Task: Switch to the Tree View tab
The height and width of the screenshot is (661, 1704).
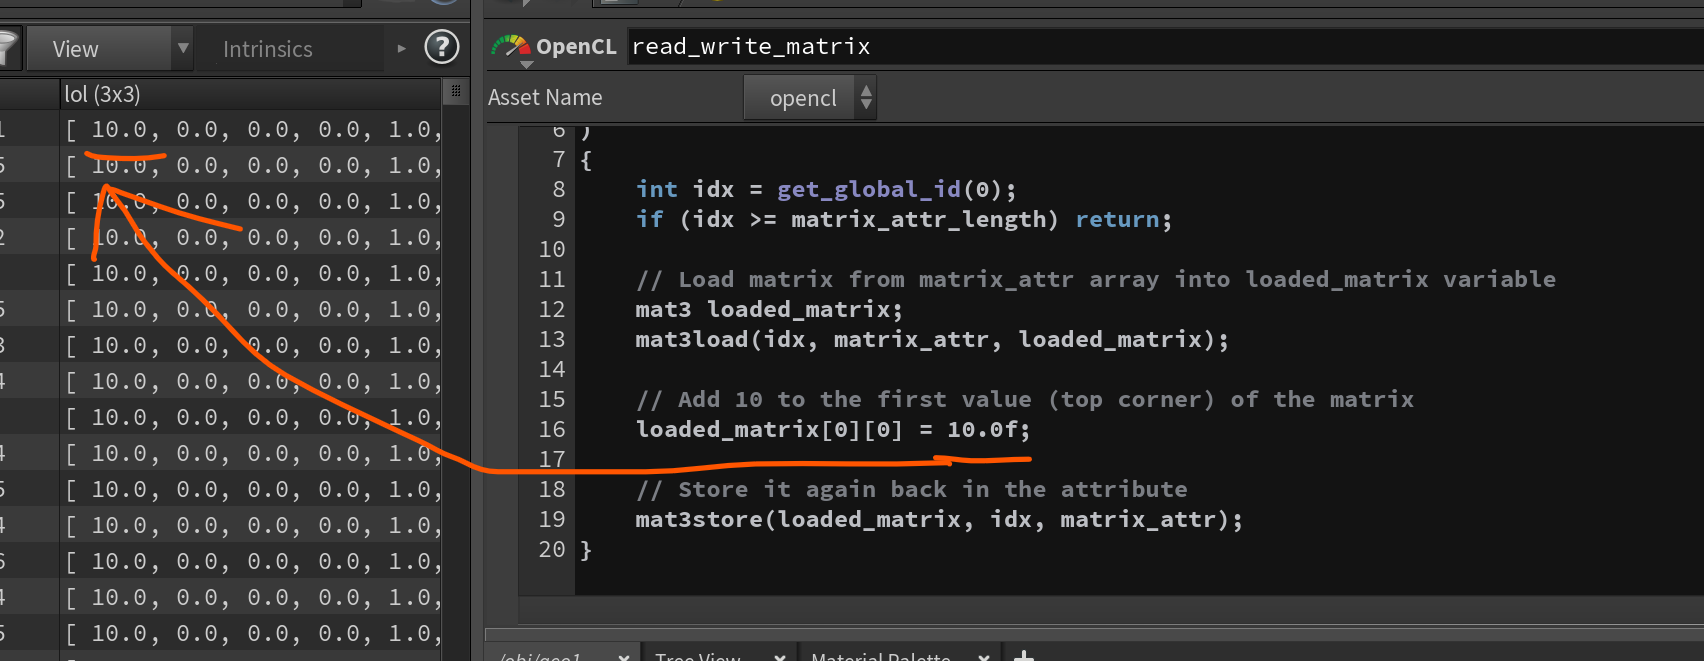Action: pos(698,656)
